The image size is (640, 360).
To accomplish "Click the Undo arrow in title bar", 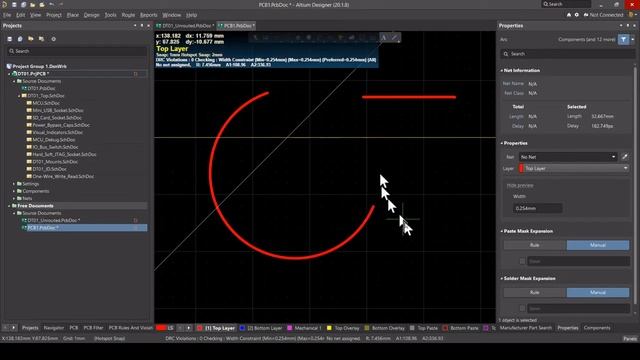I will tap(51, 4).
